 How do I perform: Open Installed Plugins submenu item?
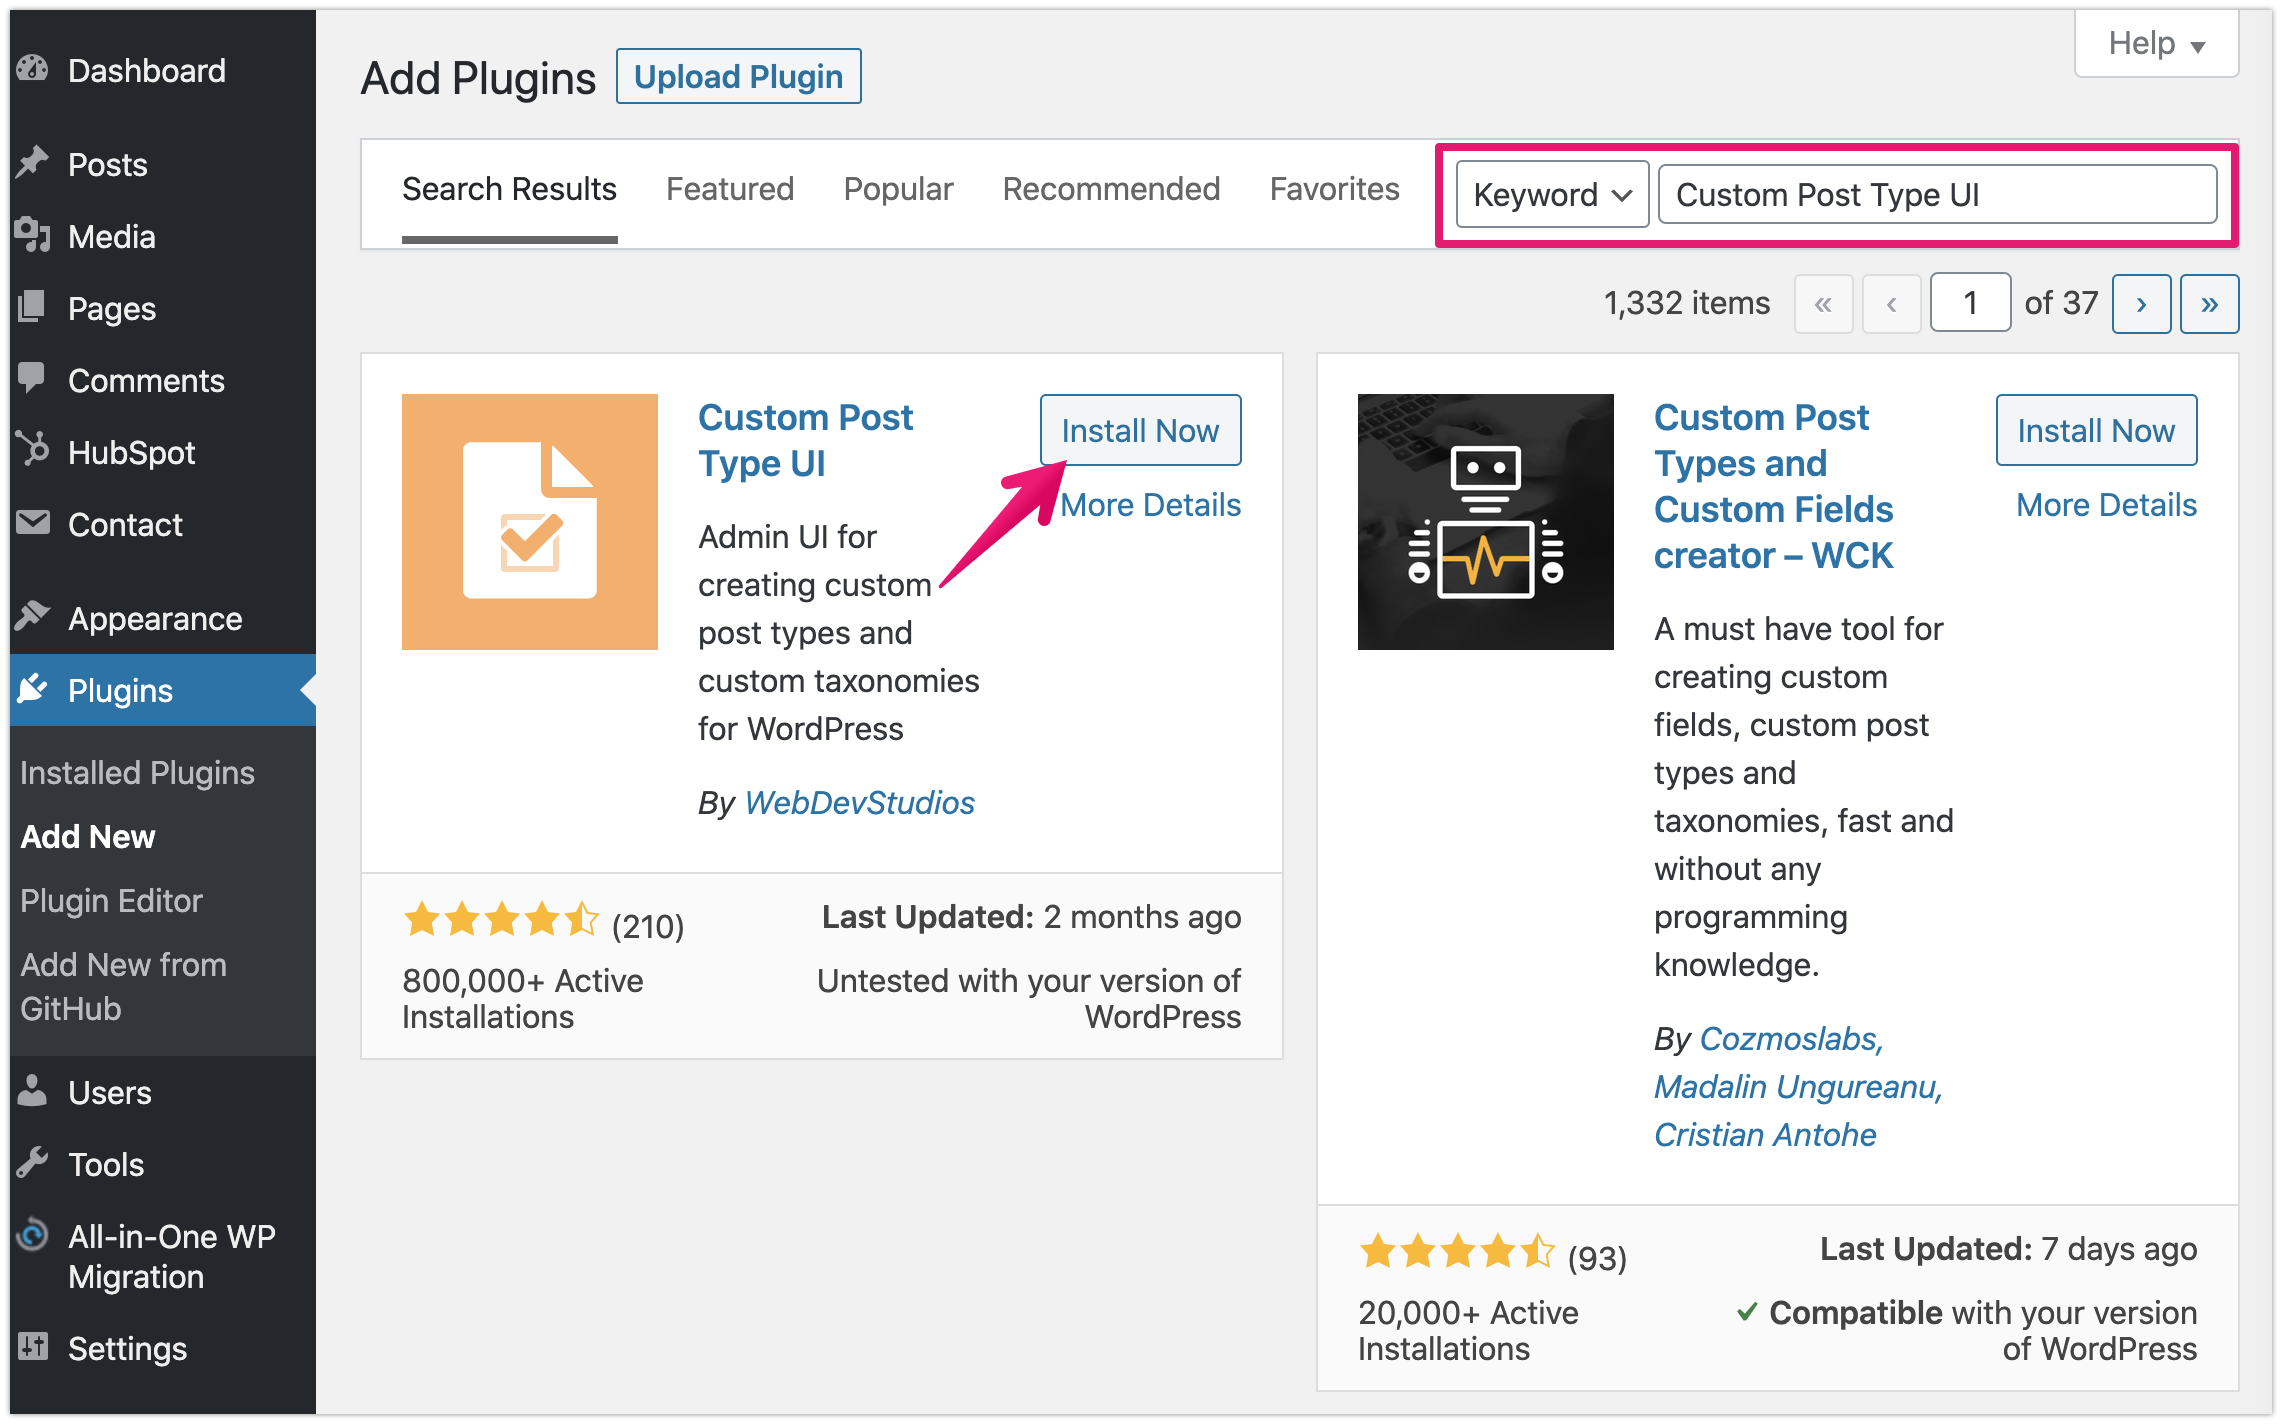[138, 773]
